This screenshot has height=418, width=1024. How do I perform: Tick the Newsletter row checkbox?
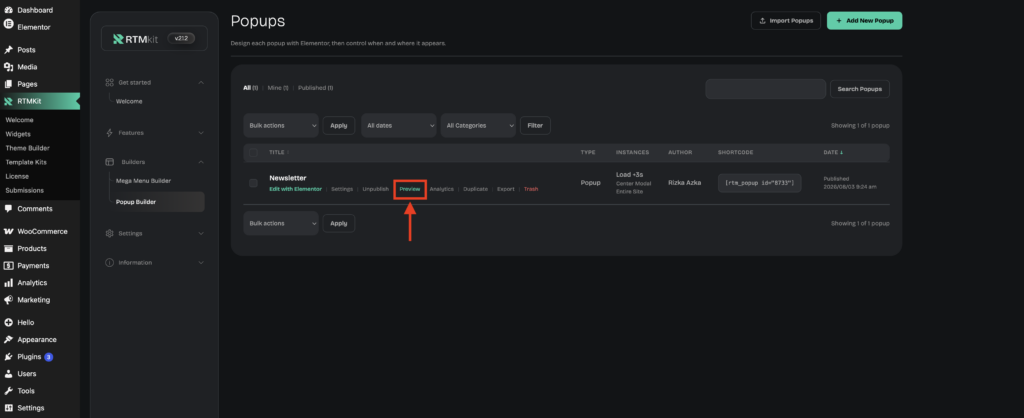click(x=253, y=183)
